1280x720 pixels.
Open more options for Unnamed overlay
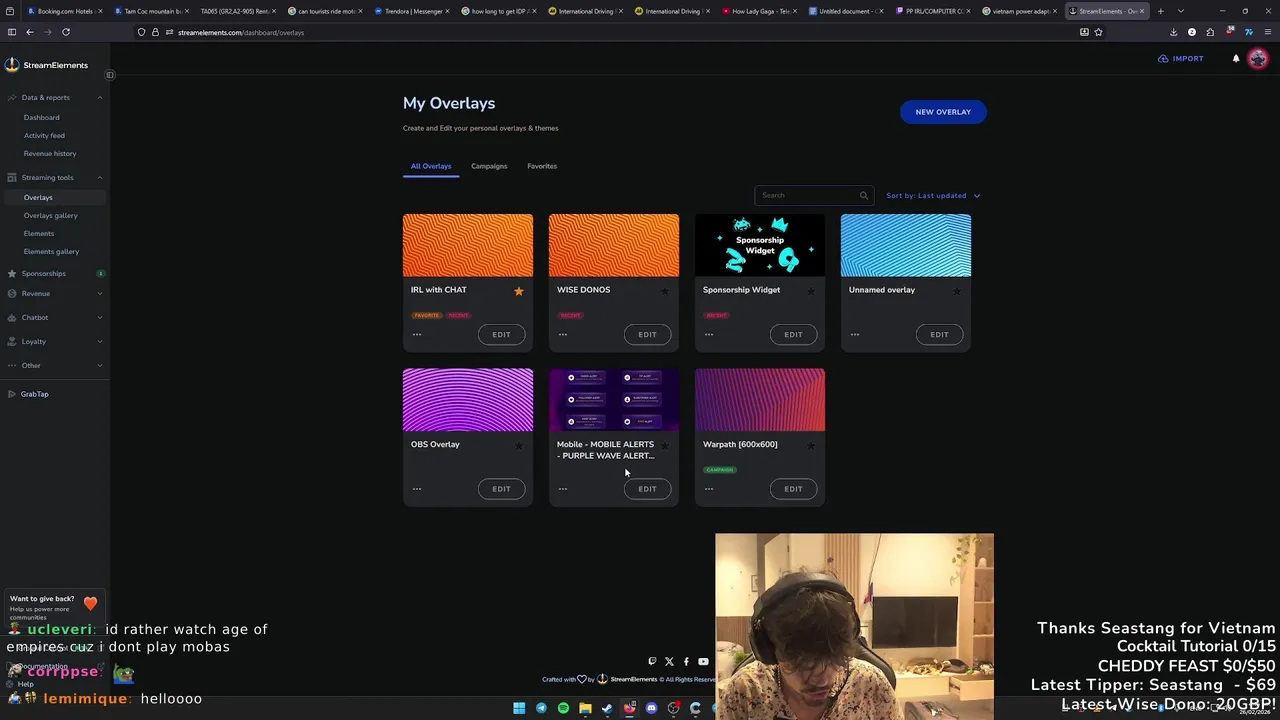pos(855,334)
